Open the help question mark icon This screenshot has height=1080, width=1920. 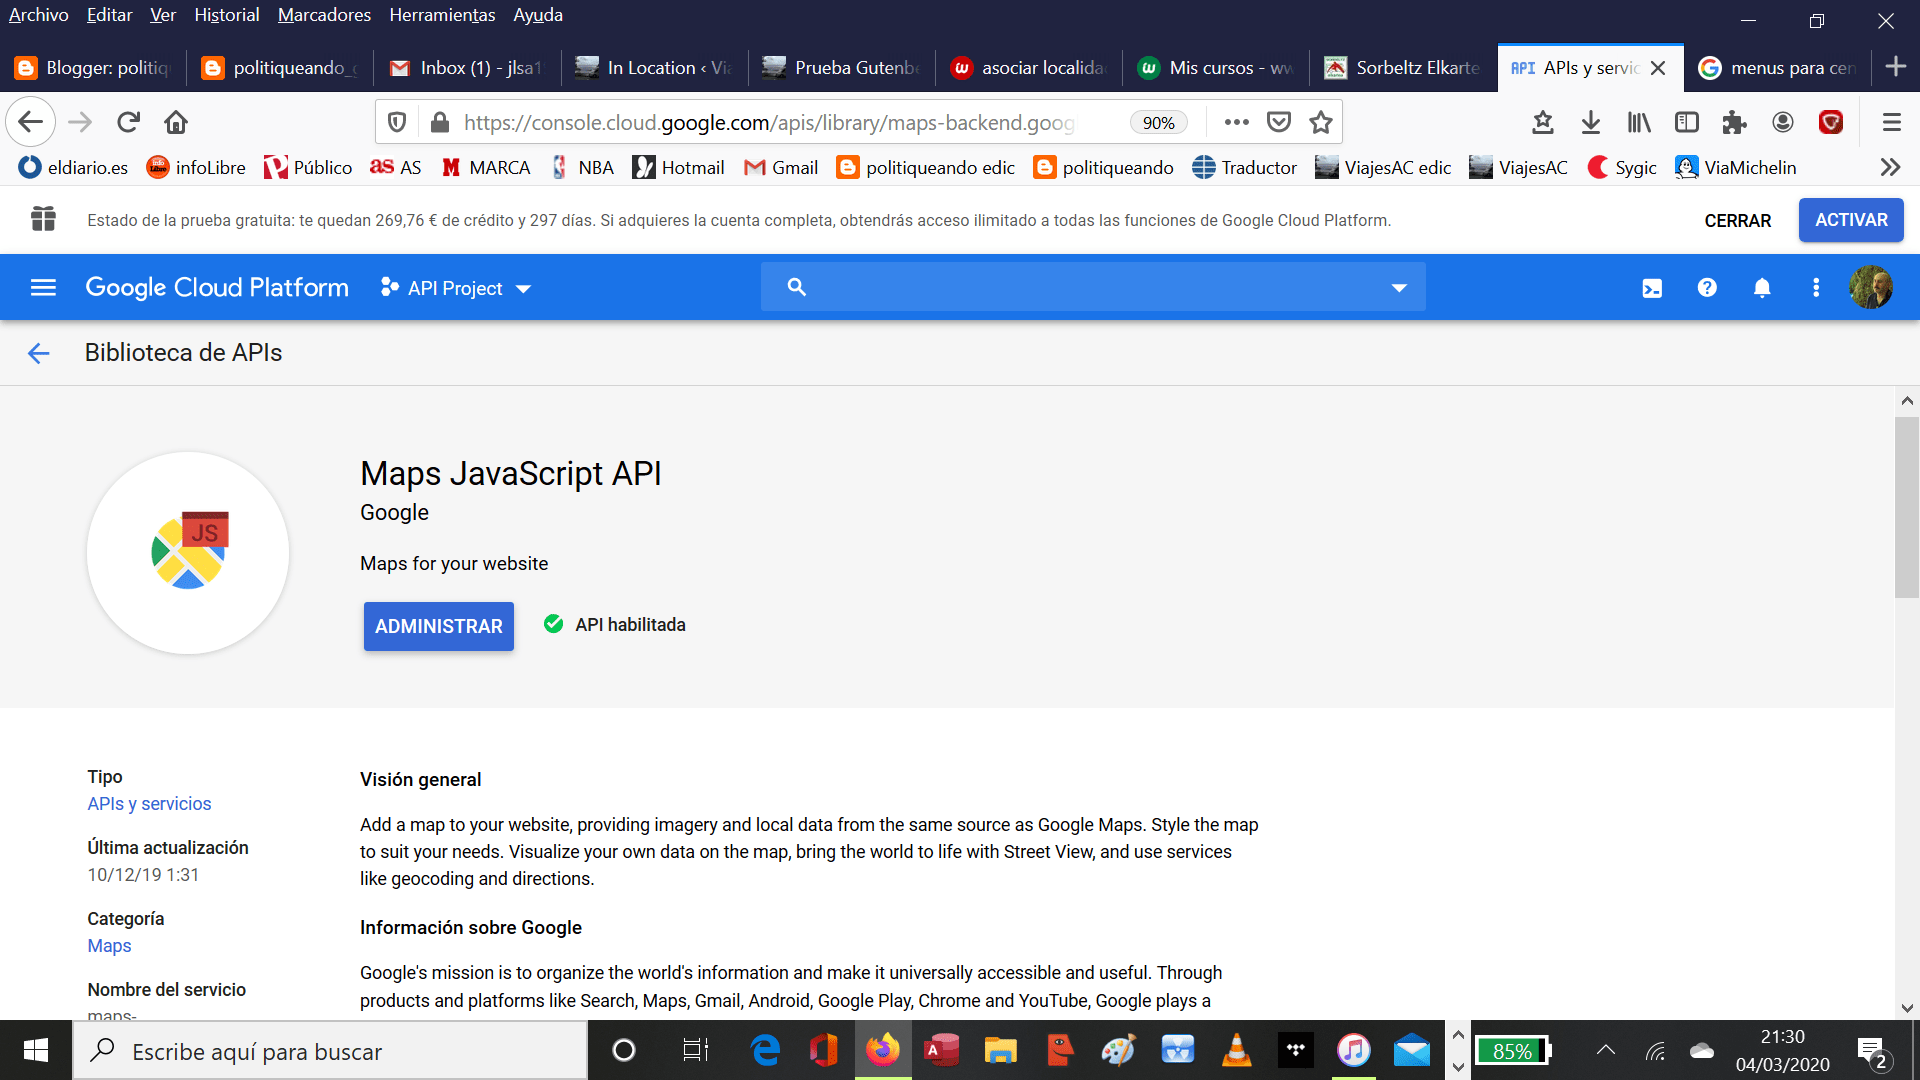click(1707, 288)
